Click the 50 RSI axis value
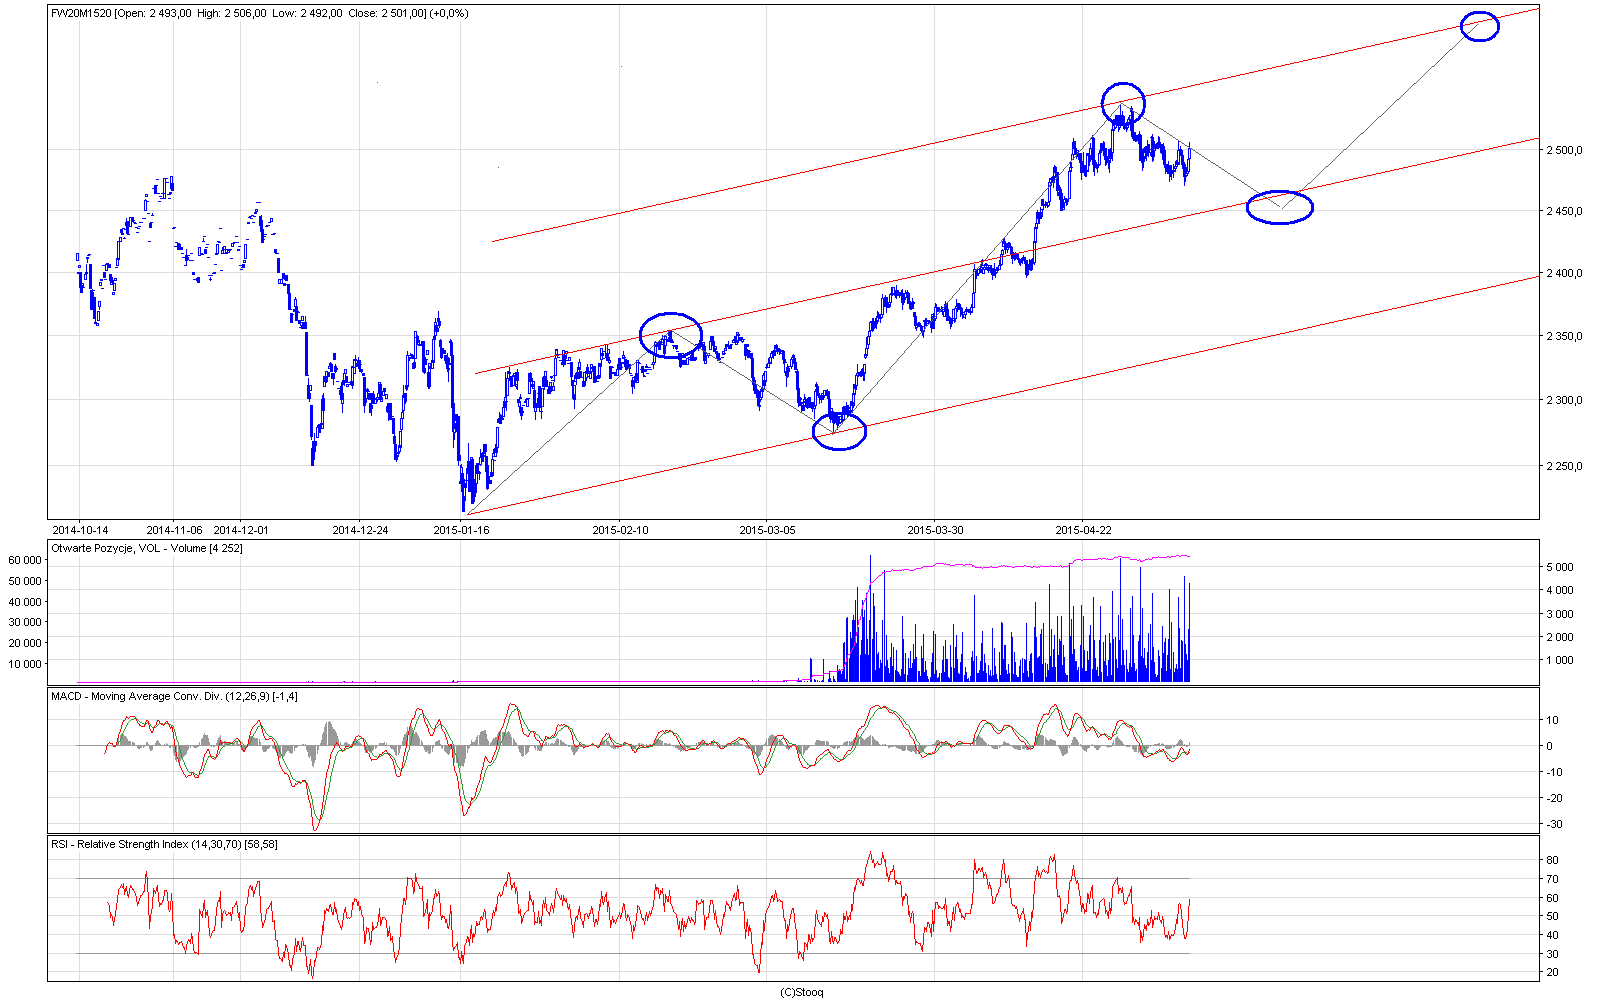The image size is (1600, 1000). click(1553, 916)
